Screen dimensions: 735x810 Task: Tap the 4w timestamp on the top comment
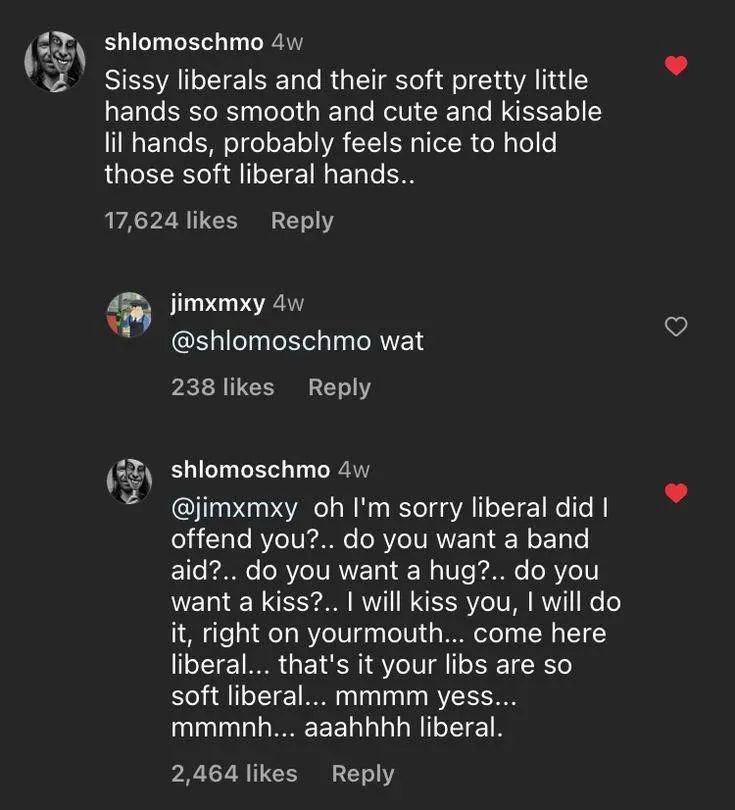pyautogui.click(x=288, y=42)
